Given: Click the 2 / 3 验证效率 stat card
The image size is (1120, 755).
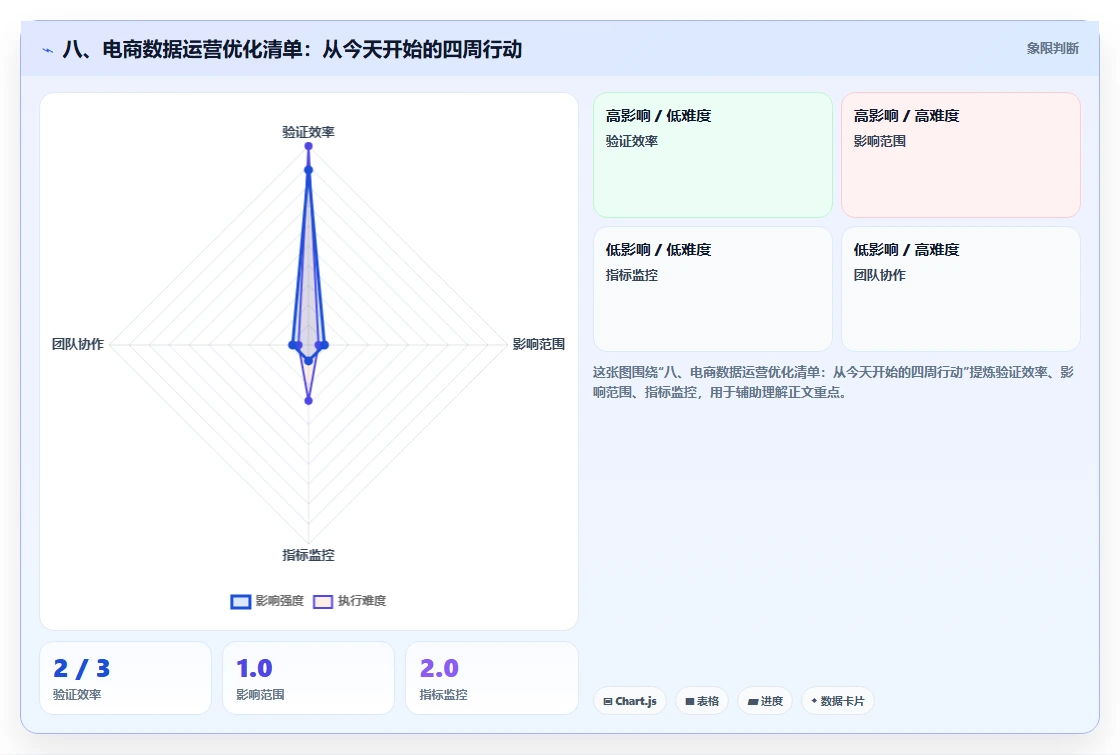Looking at the screenshot, I should pos(126,678).
